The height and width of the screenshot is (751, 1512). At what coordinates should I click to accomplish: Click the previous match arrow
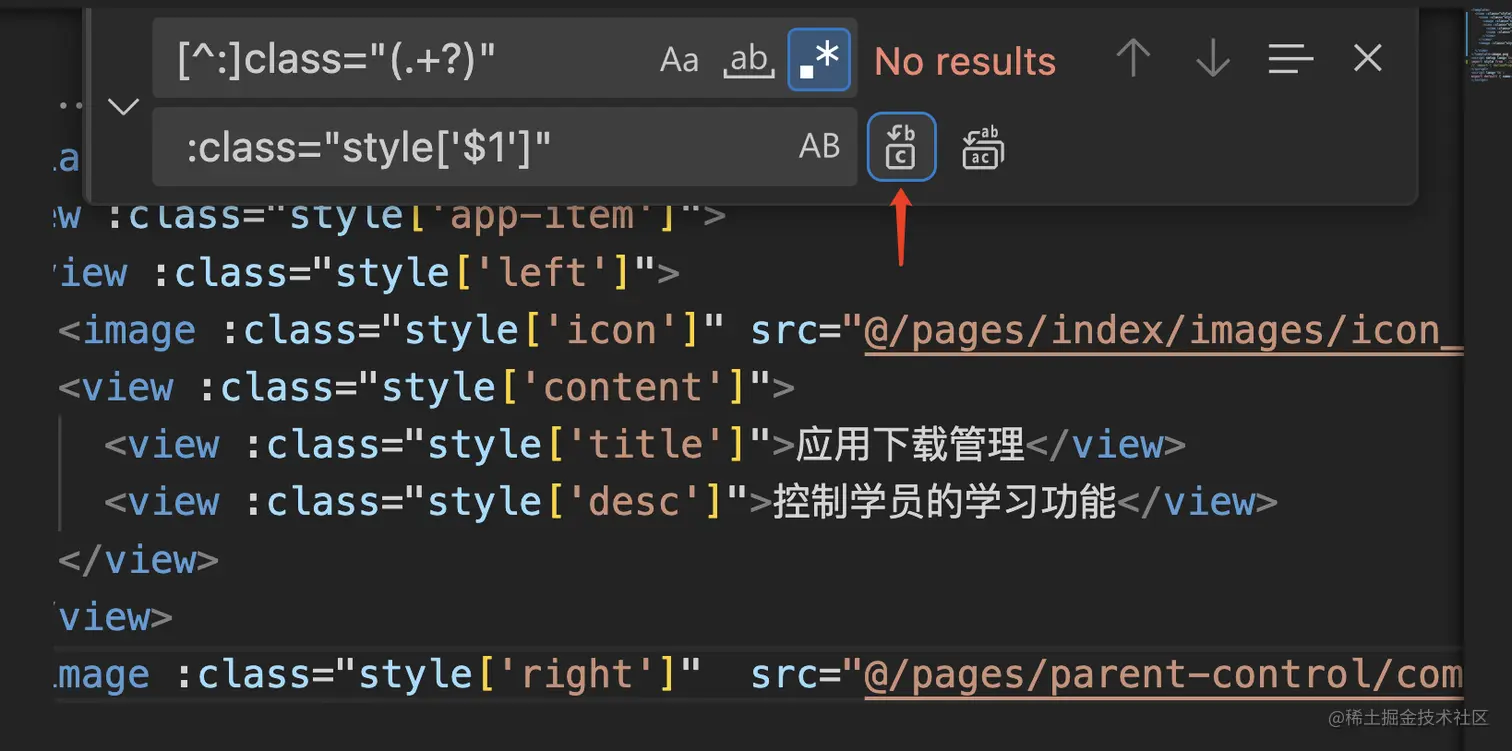tap(1133, 59)
